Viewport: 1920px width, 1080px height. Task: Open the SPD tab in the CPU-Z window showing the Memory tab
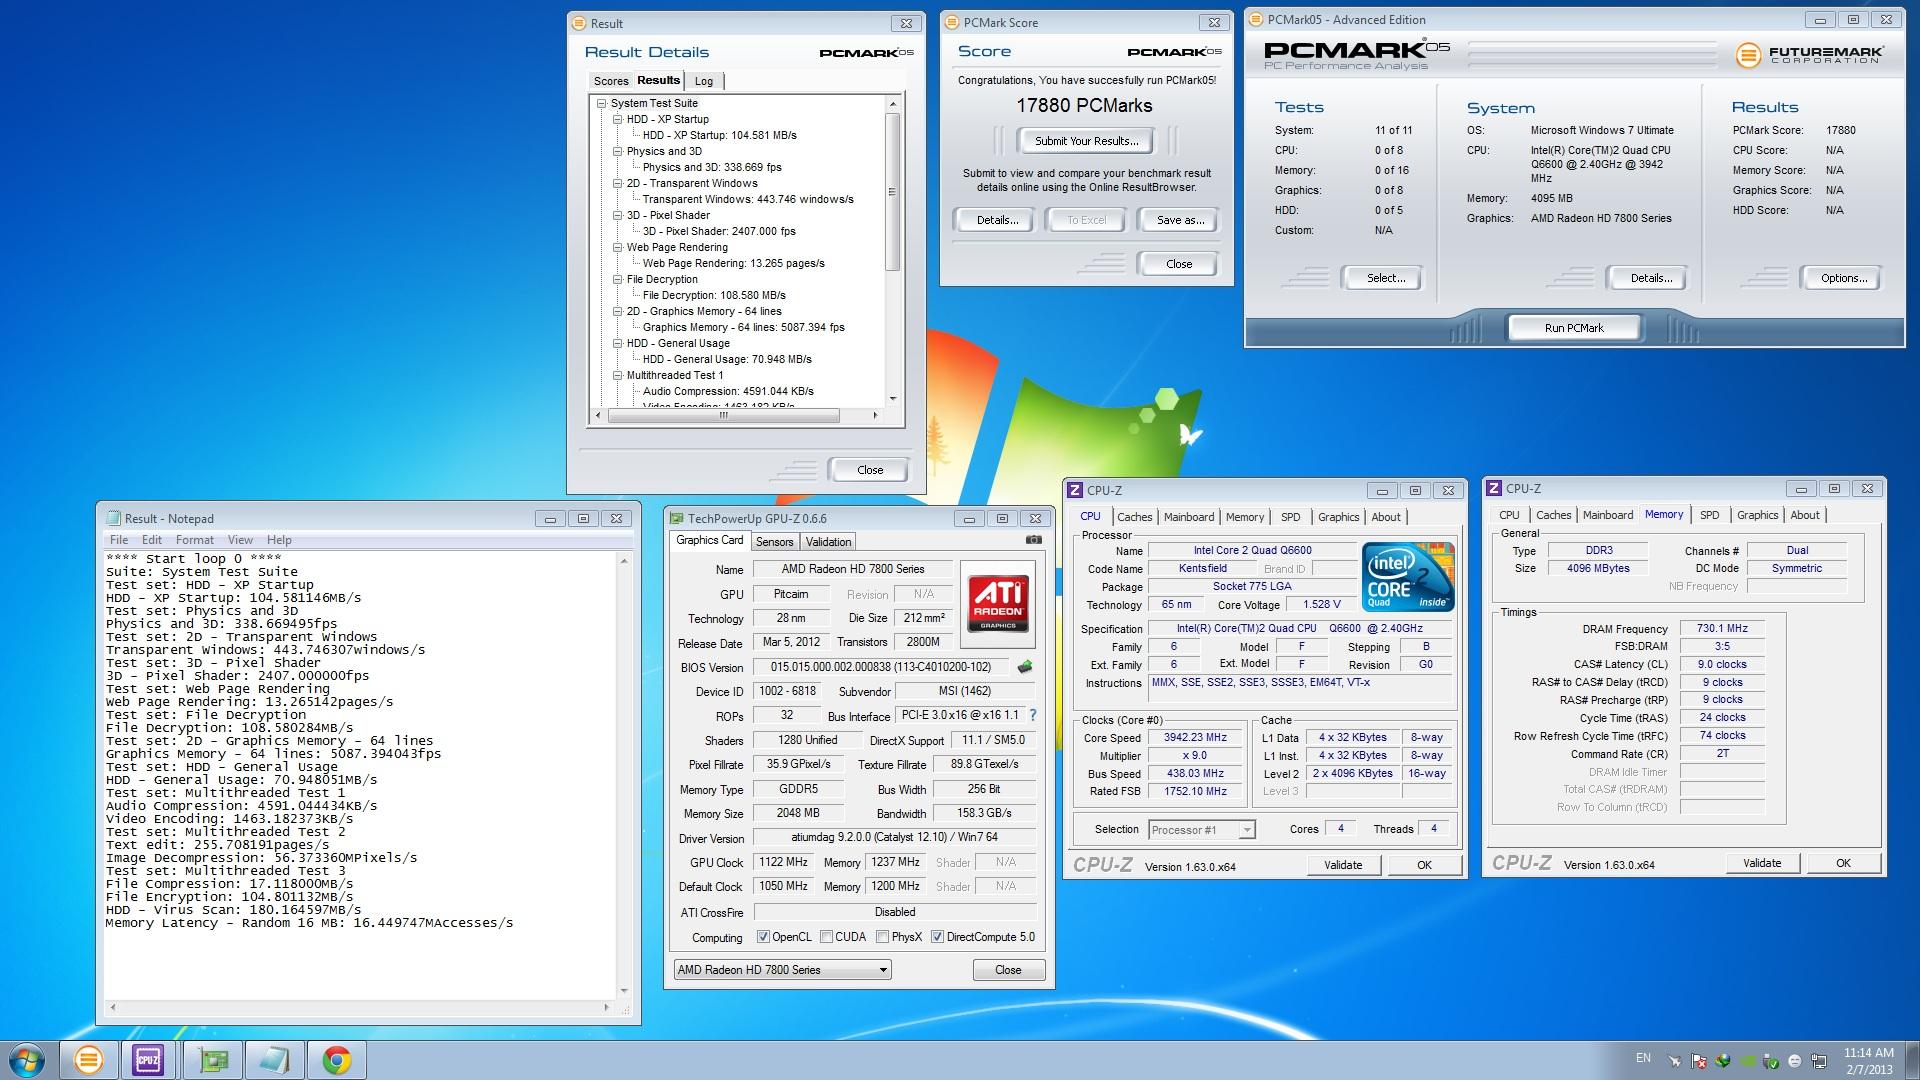pyautogui.click(x=1709, y=515)
